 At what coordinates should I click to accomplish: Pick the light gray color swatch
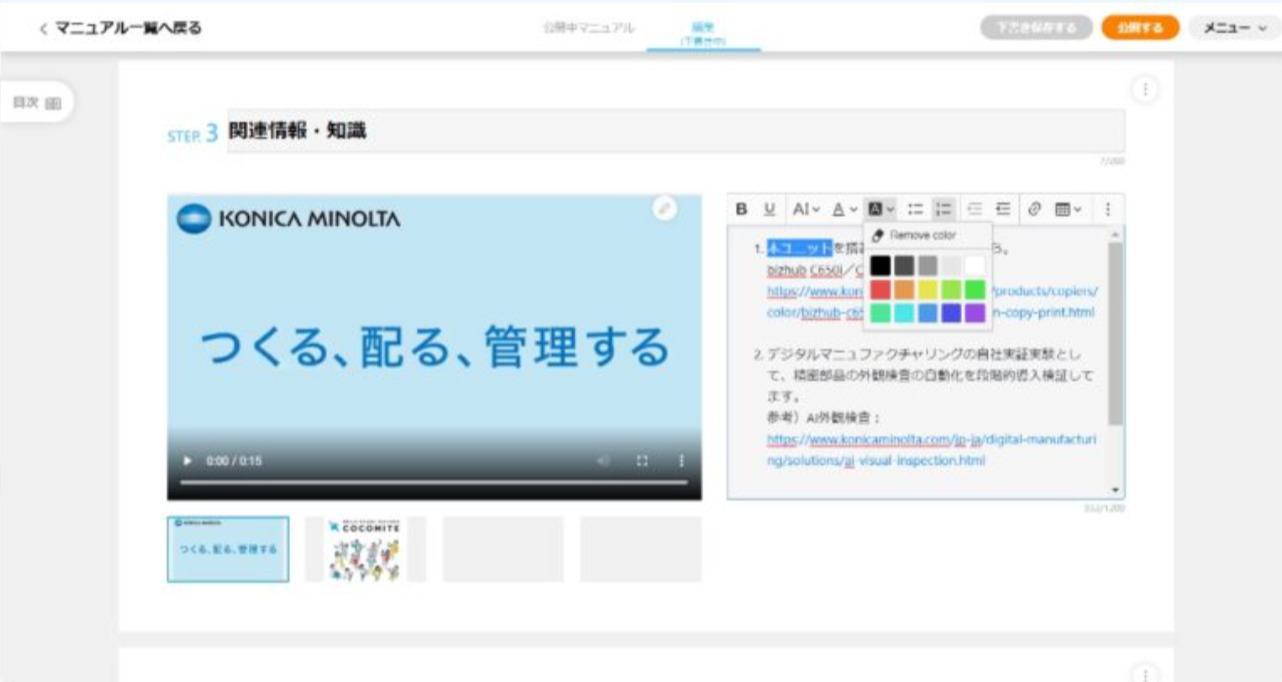pos(951,266)
